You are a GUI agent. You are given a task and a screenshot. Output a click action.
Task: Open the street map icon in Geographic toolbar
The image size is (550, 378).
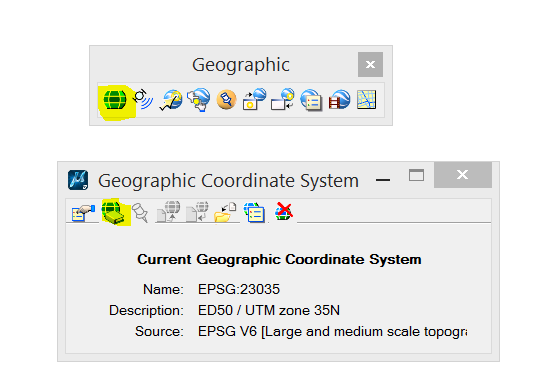[367, 100]
